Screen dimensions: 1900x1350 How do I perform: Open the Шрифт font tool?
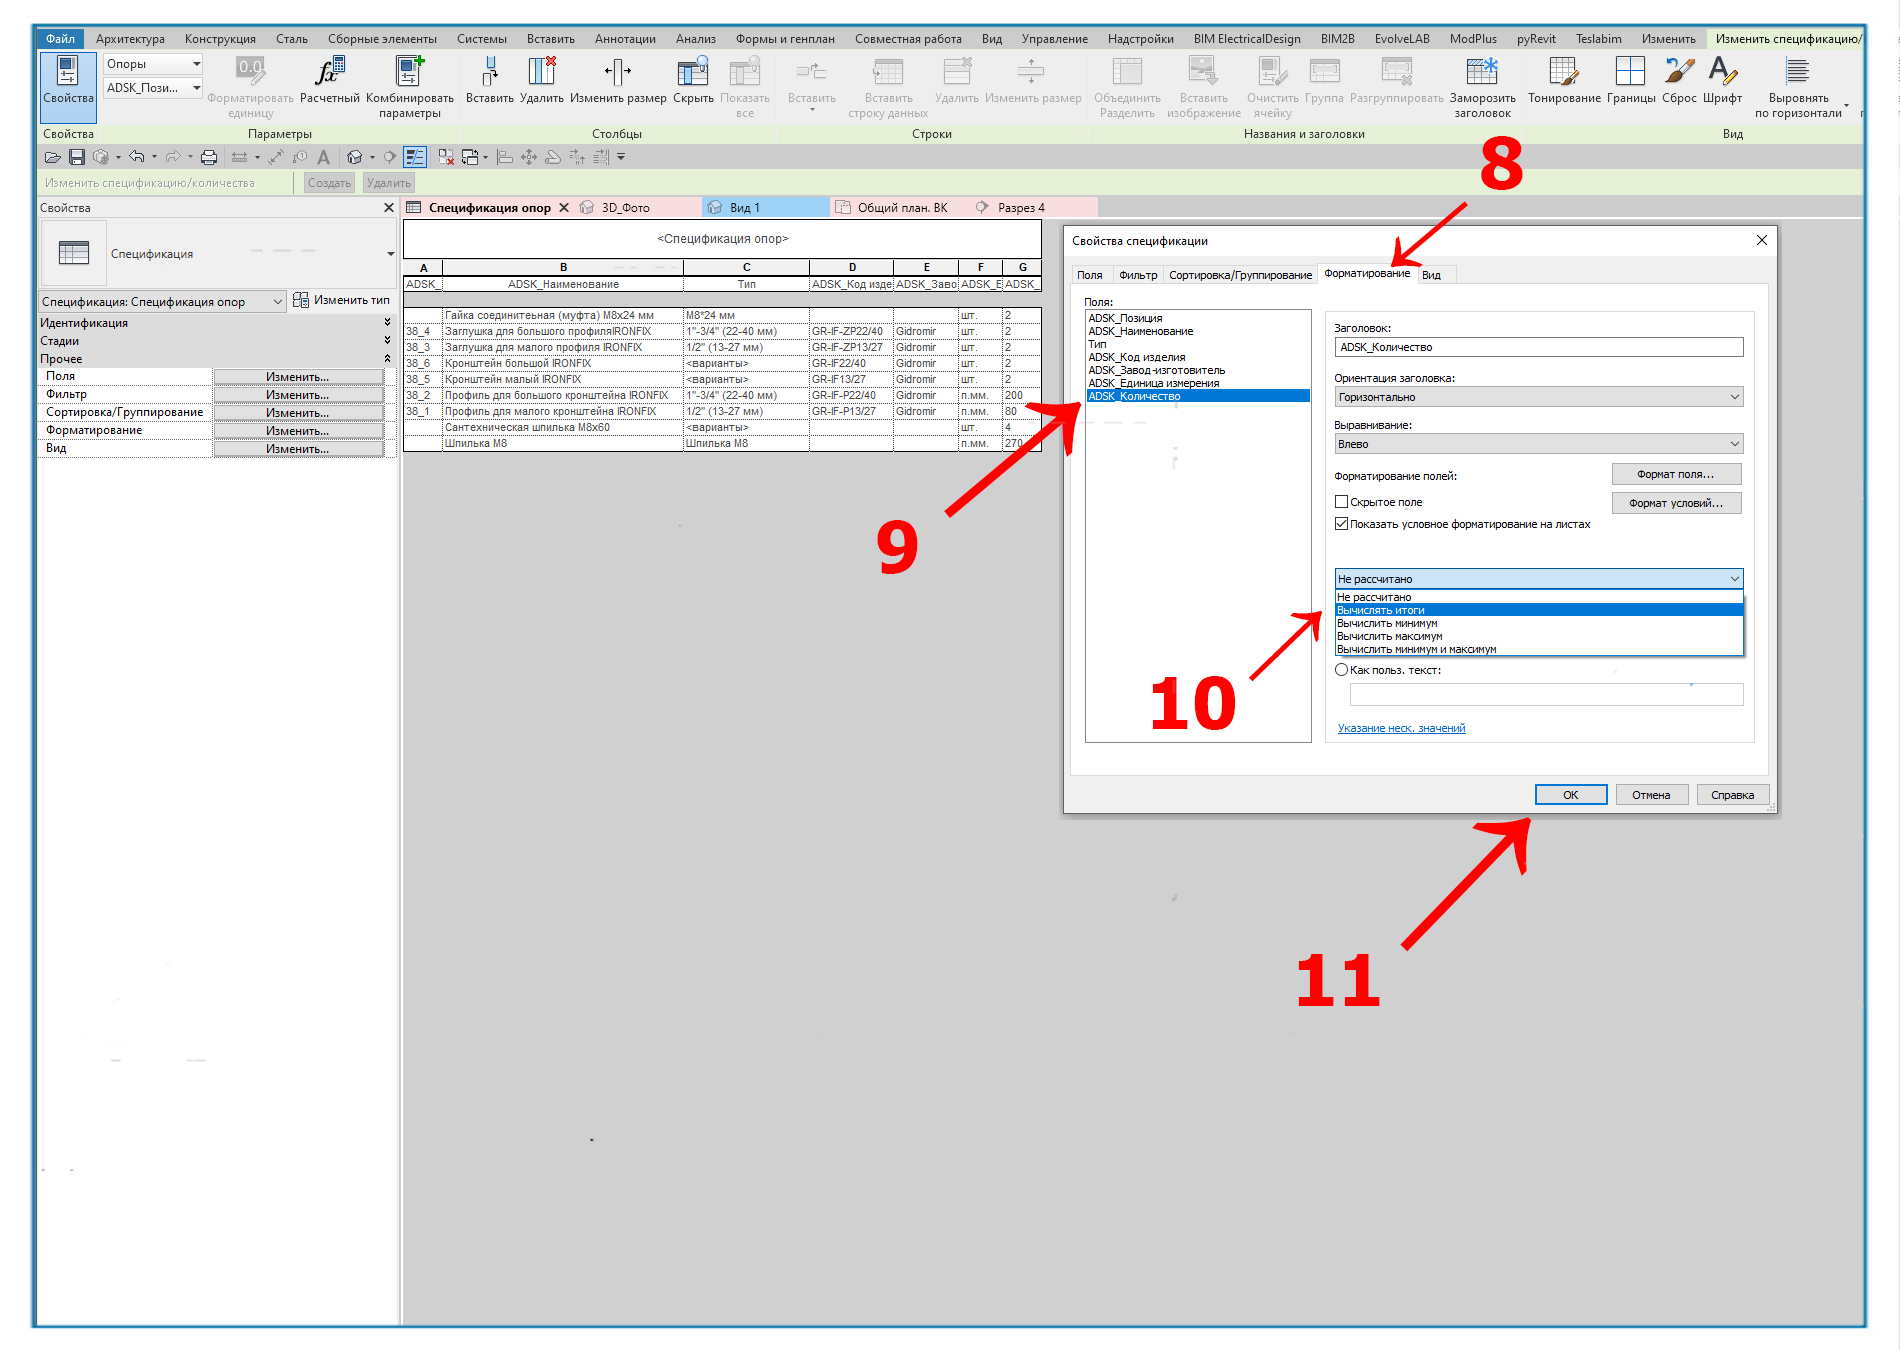click(1722, 80)
